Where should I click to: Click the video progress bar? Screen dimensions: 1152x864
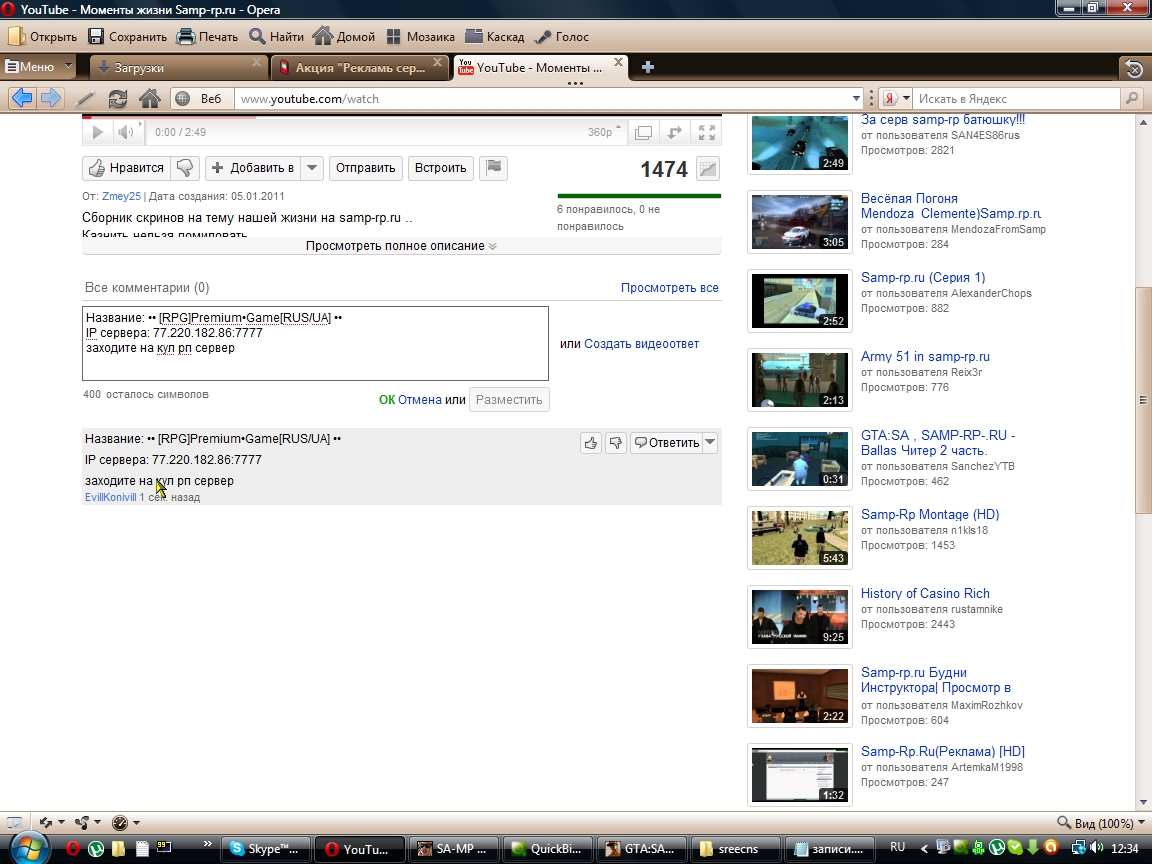pyautogui.click(x=401, y=117)
